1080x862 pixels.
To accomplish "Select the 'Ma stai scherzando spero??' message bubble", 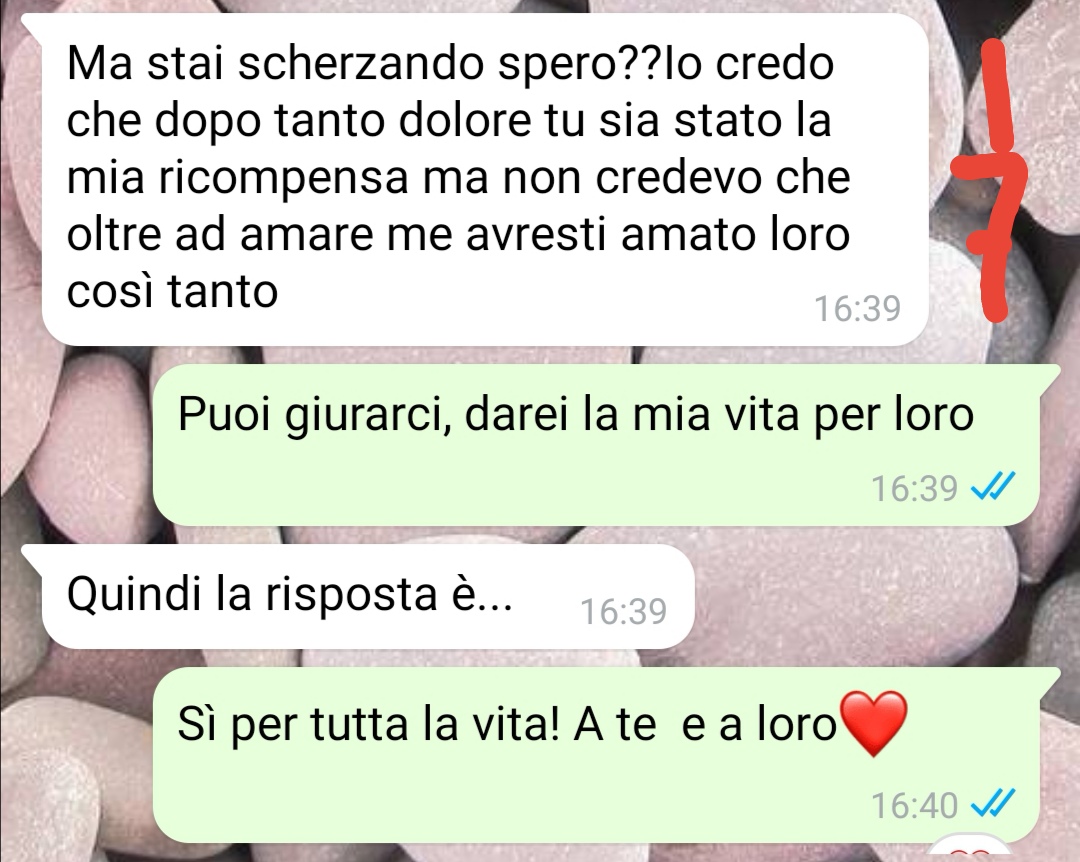I will 485,179.
